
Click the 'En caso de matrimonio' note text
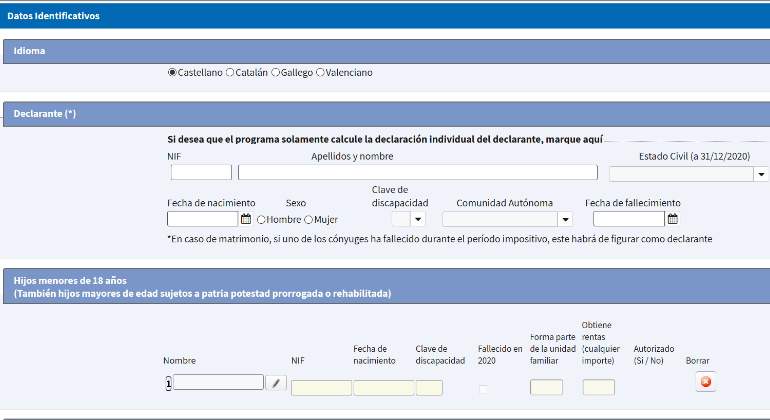(x=440, y=239)
